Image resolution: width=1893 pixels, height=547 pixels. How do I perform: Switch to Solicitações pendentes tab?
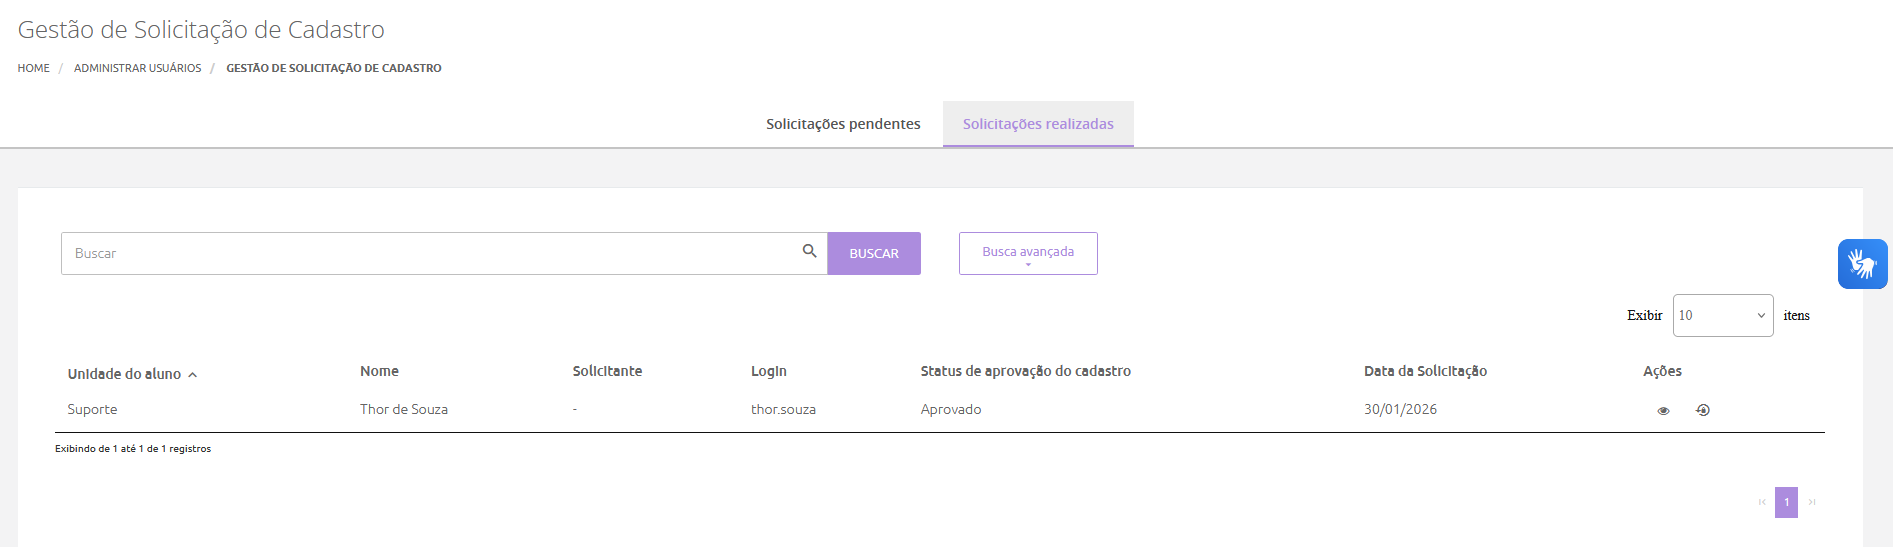(843, 124)
